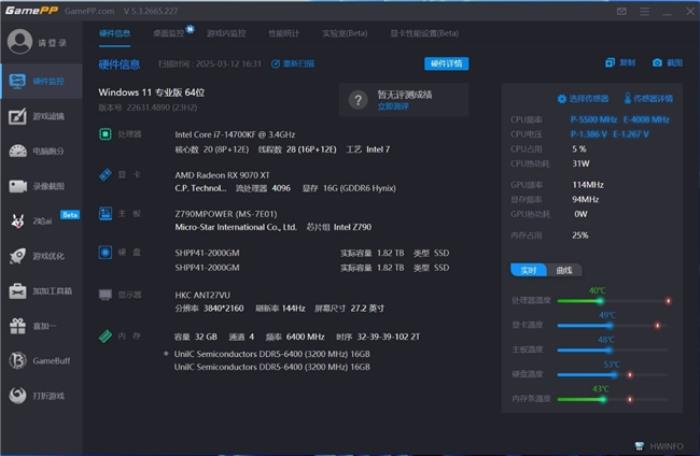Click the 立即测评 benchmark link

point(392,106)
